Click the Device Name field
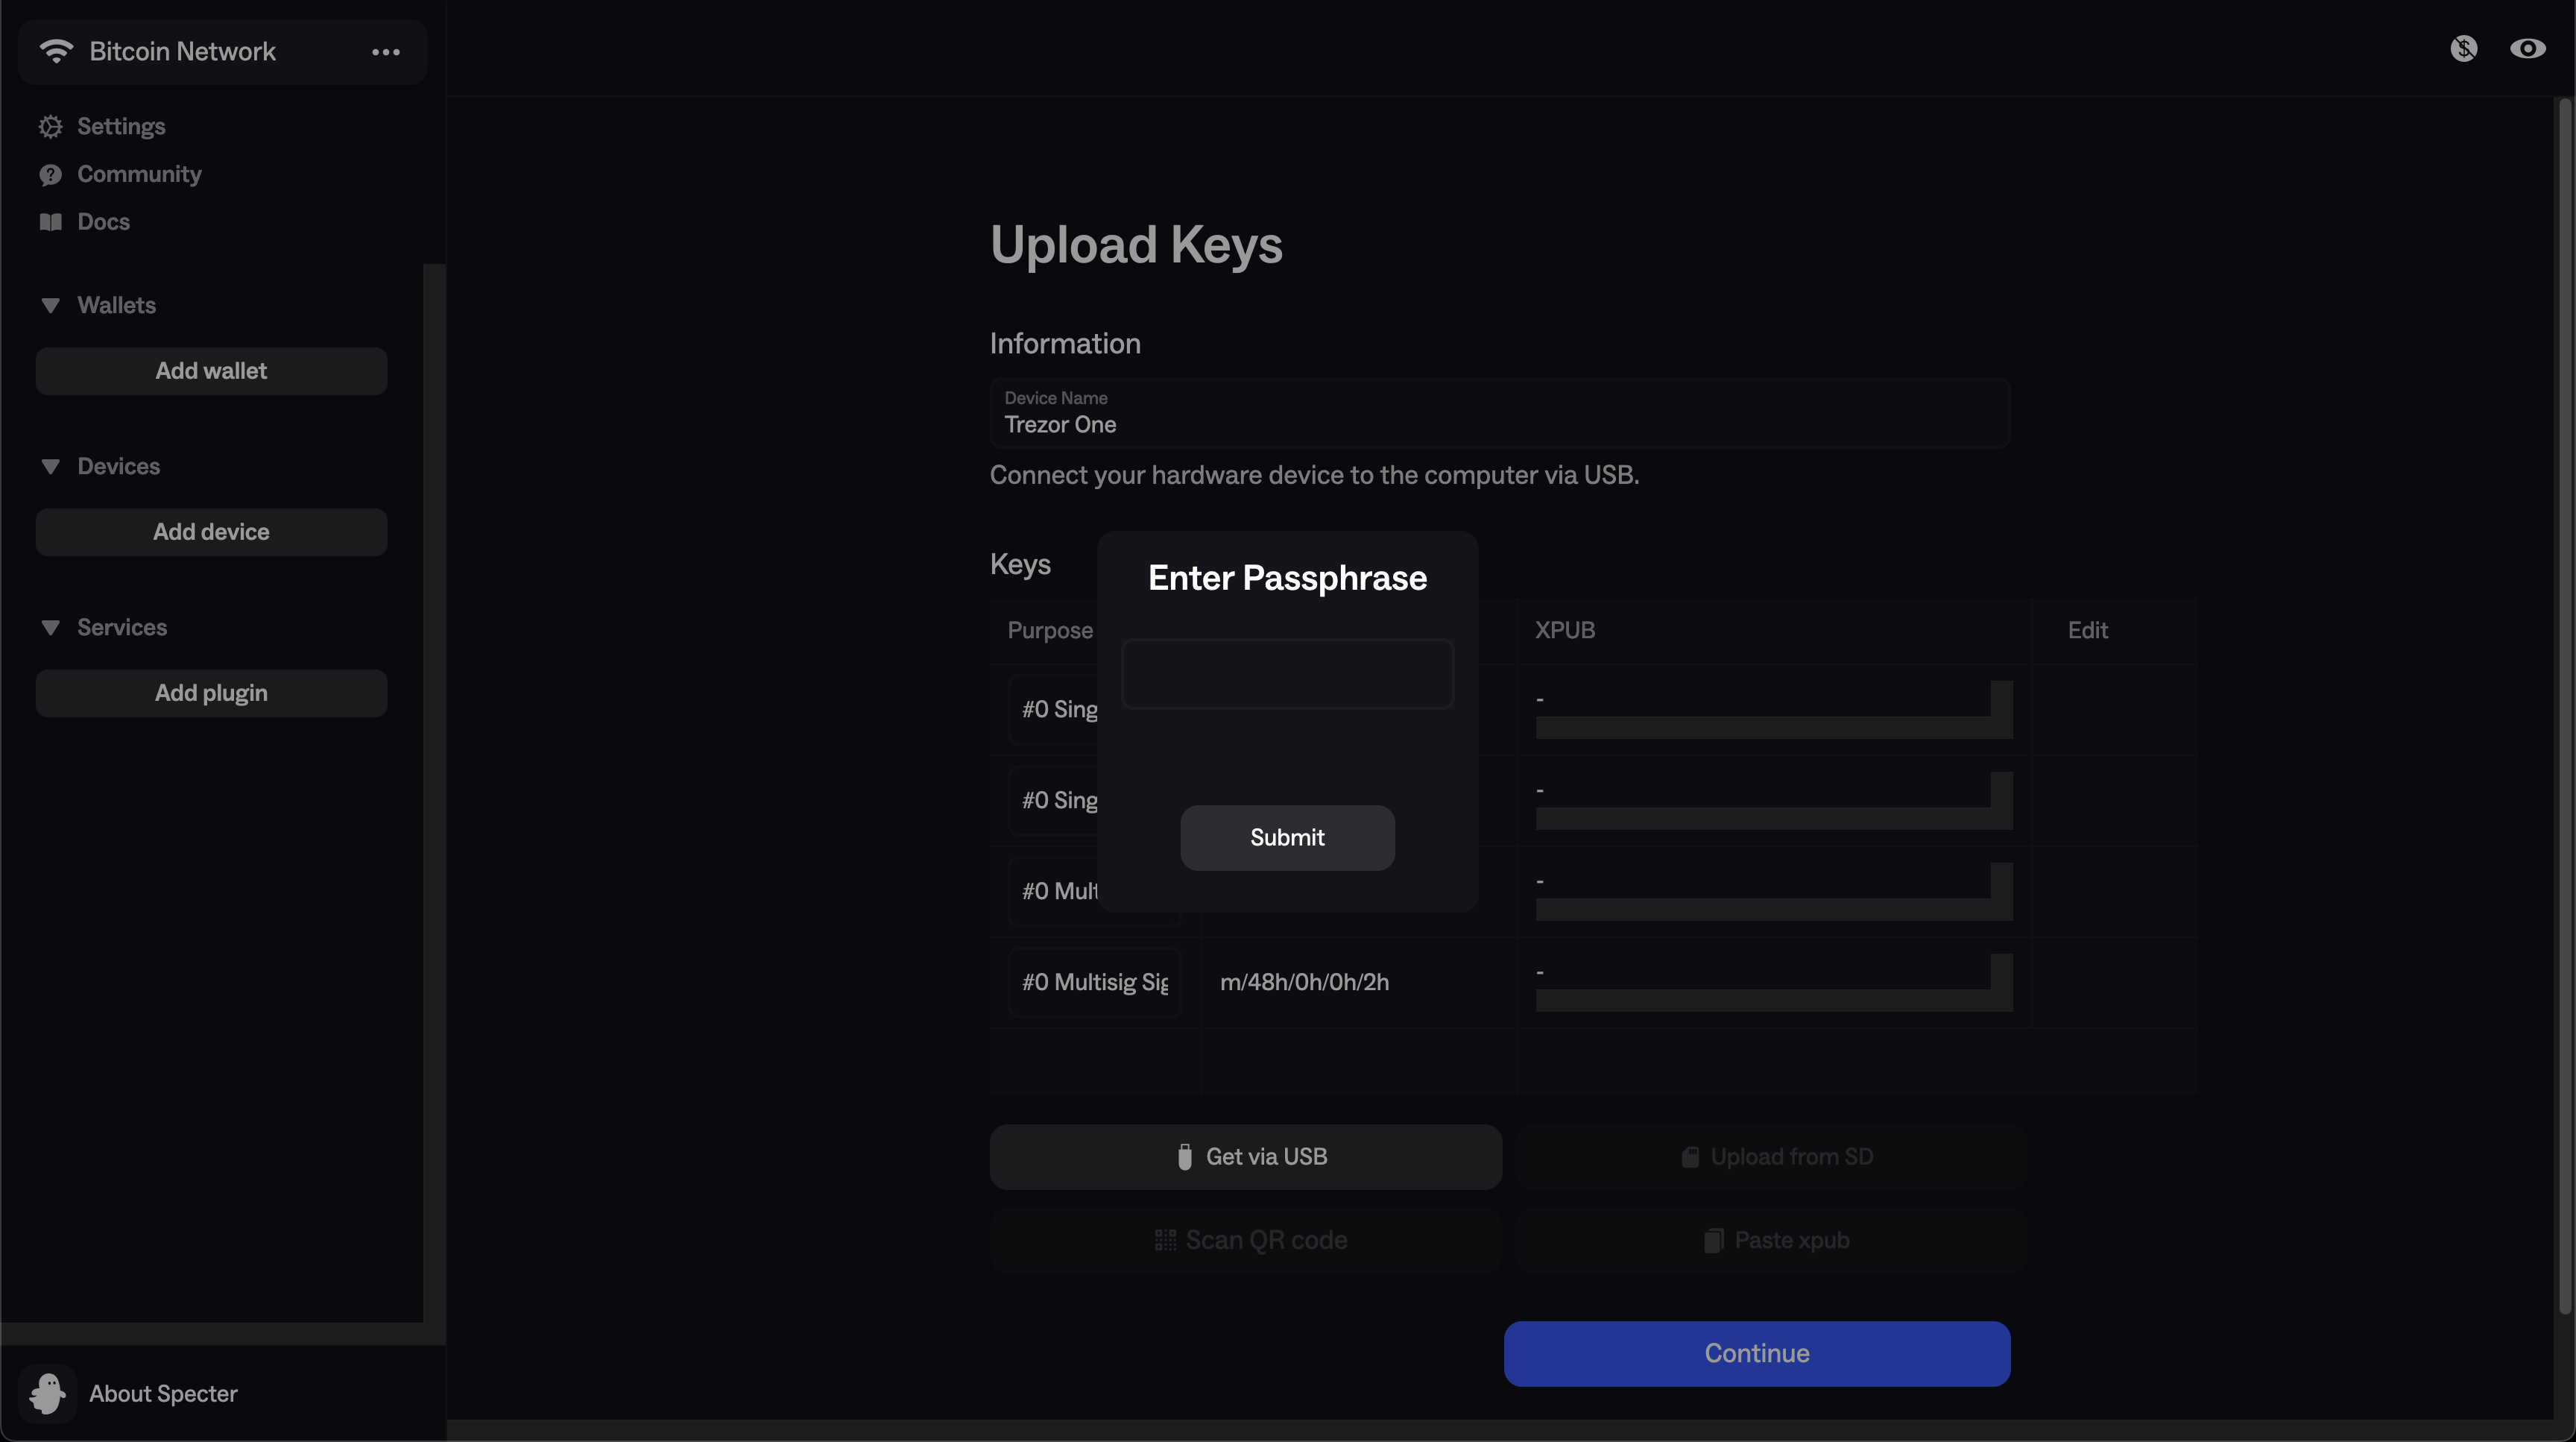The image size is (2576, 1442). click(1498, 414)
